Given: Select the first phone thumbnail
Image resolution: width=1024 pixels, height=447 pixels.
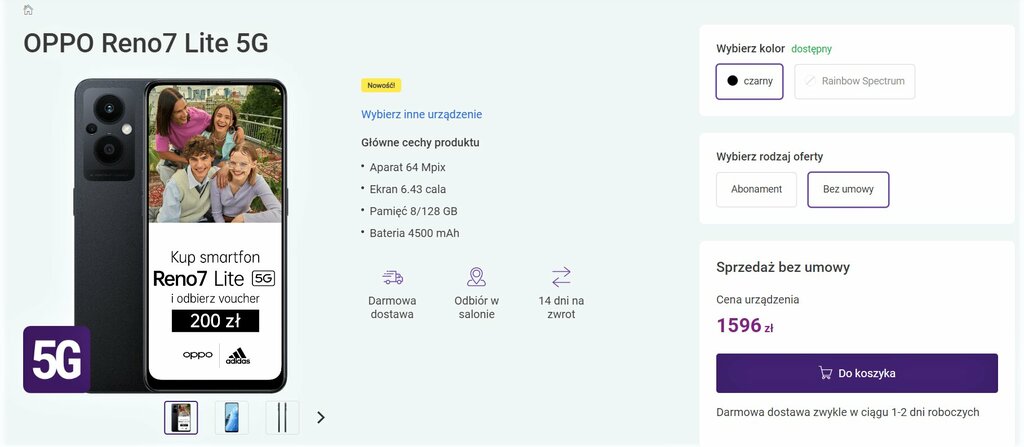Looking at the screenshot, I should coord(181,418).
